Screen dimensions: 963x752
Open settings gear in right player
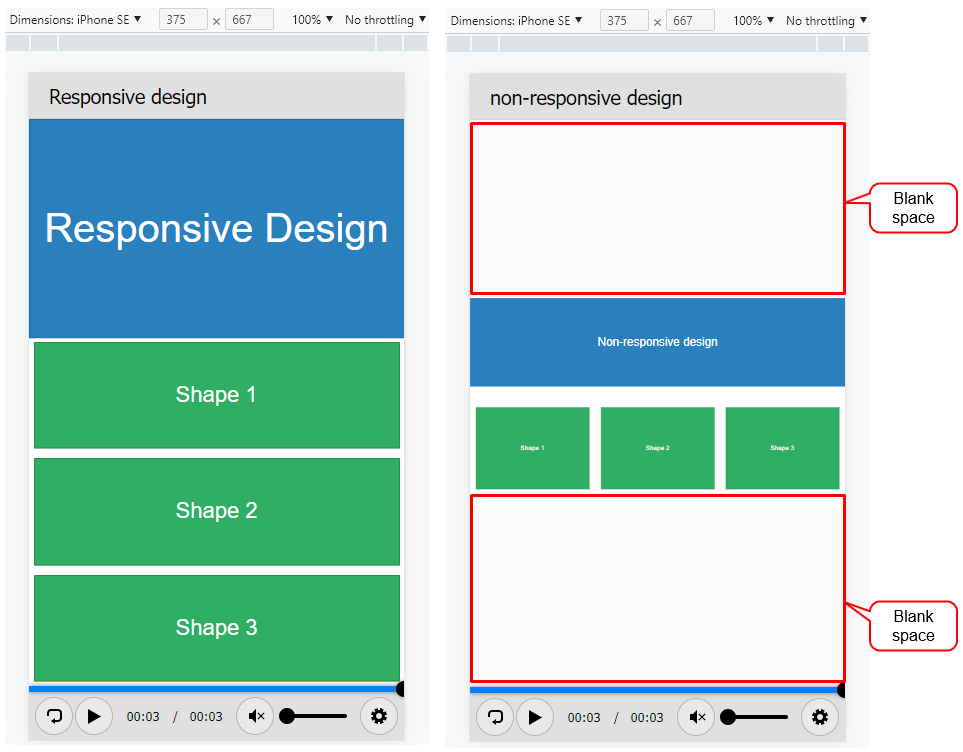tap(820, 717)
